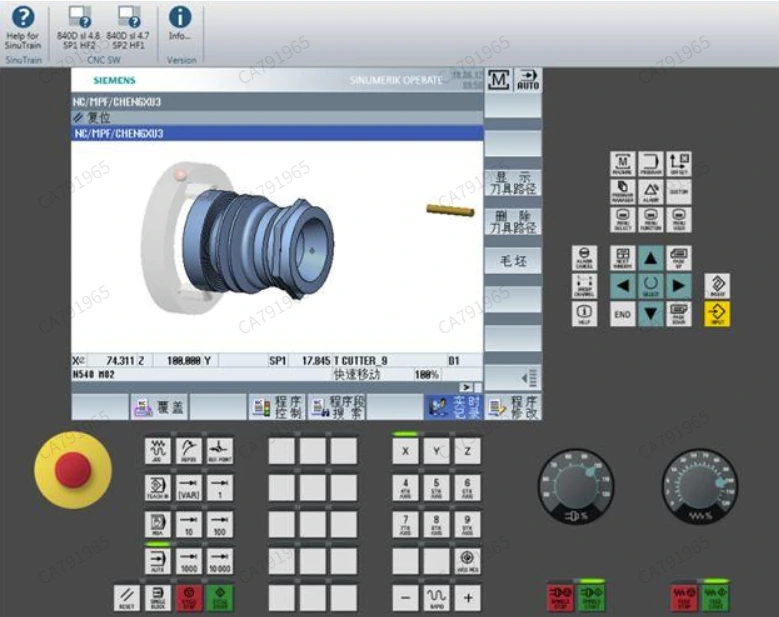Viewport: 779px width, 617px height.
Task: Click the SELECT key between the arrows
Action: point(650,286)
